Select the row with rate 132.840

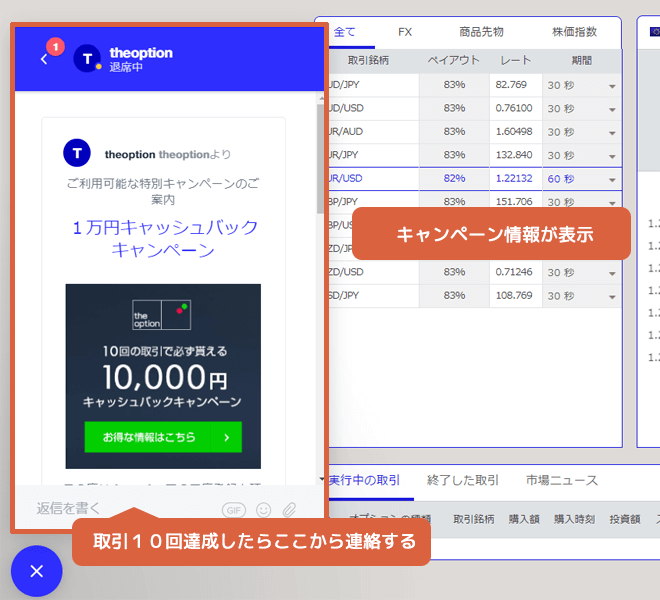point(475,155)
